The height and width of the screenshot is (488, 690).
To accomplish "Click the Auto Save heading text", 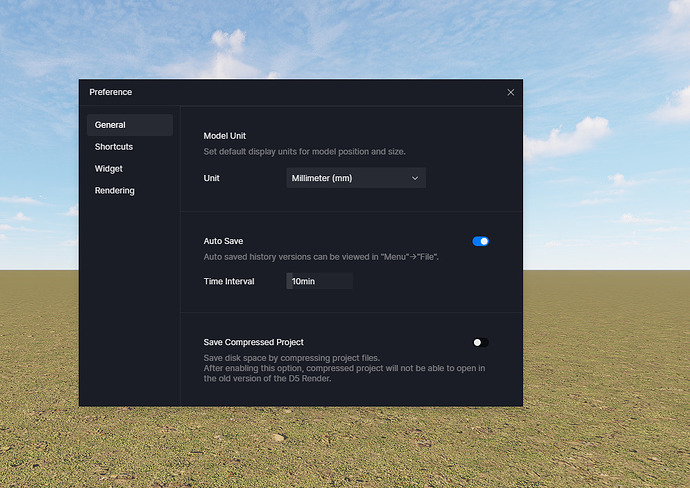I will [x=223, y=241].
